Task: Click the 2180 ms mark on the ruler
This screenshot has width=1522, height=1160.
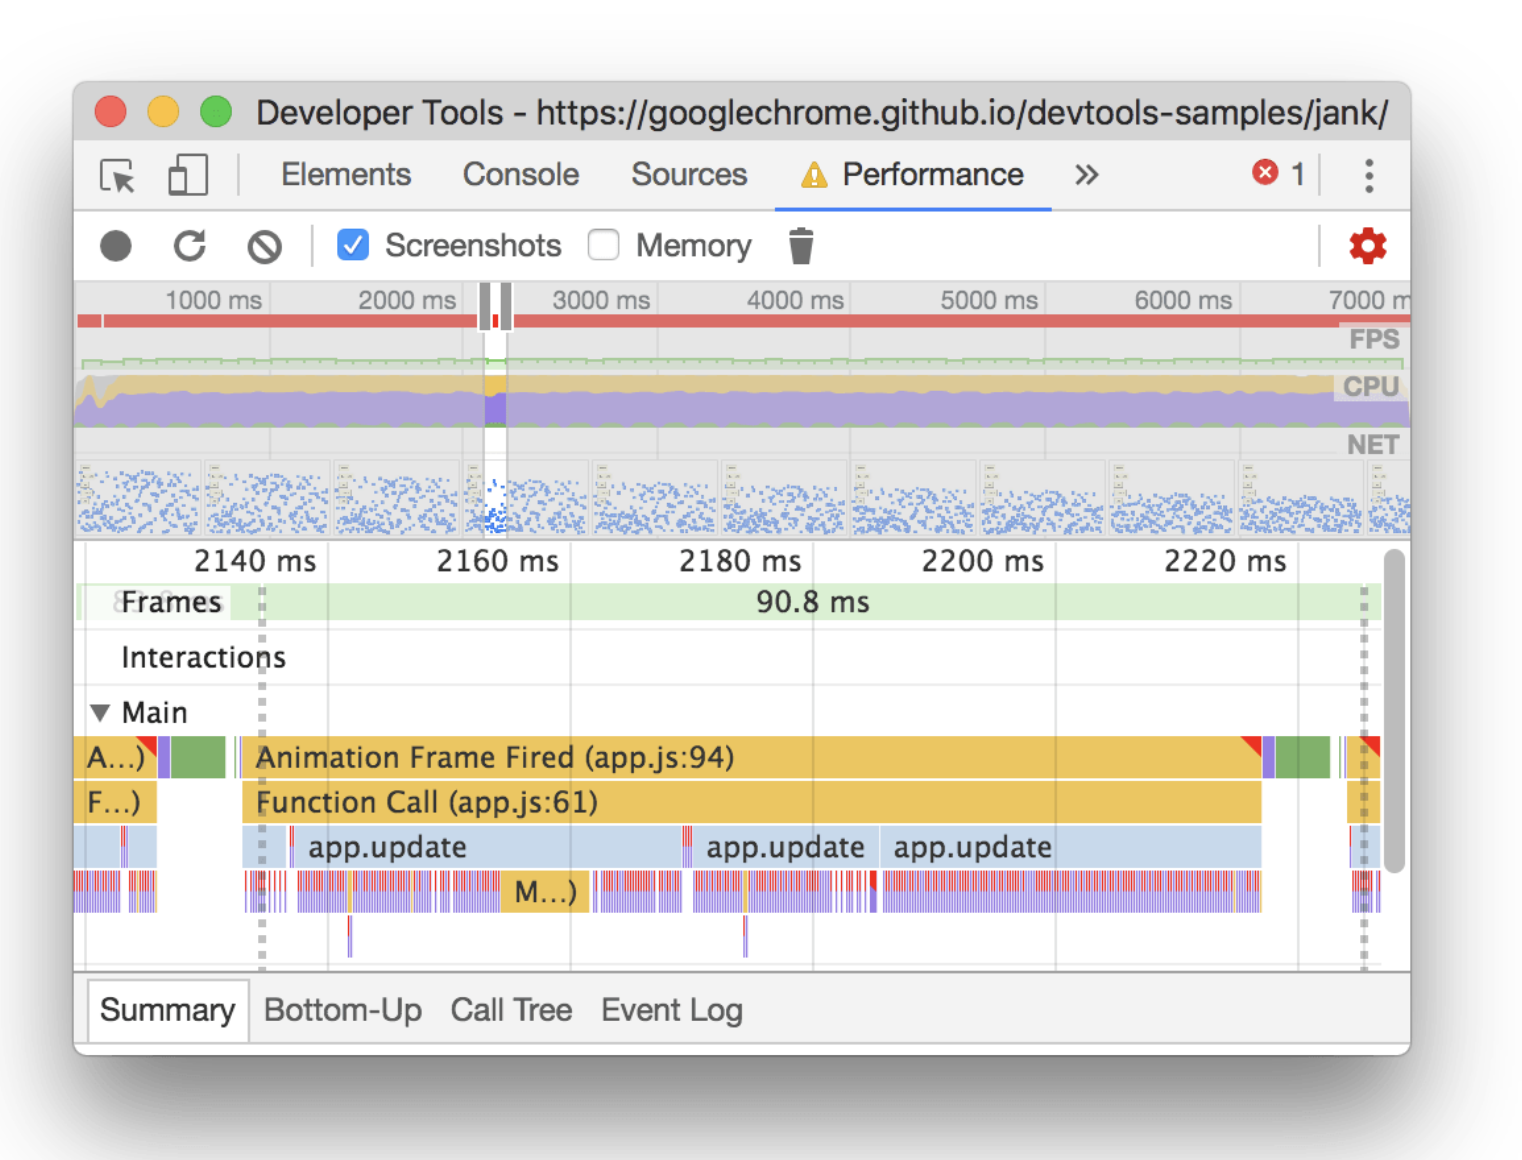Action: click(x=740, y=561)
